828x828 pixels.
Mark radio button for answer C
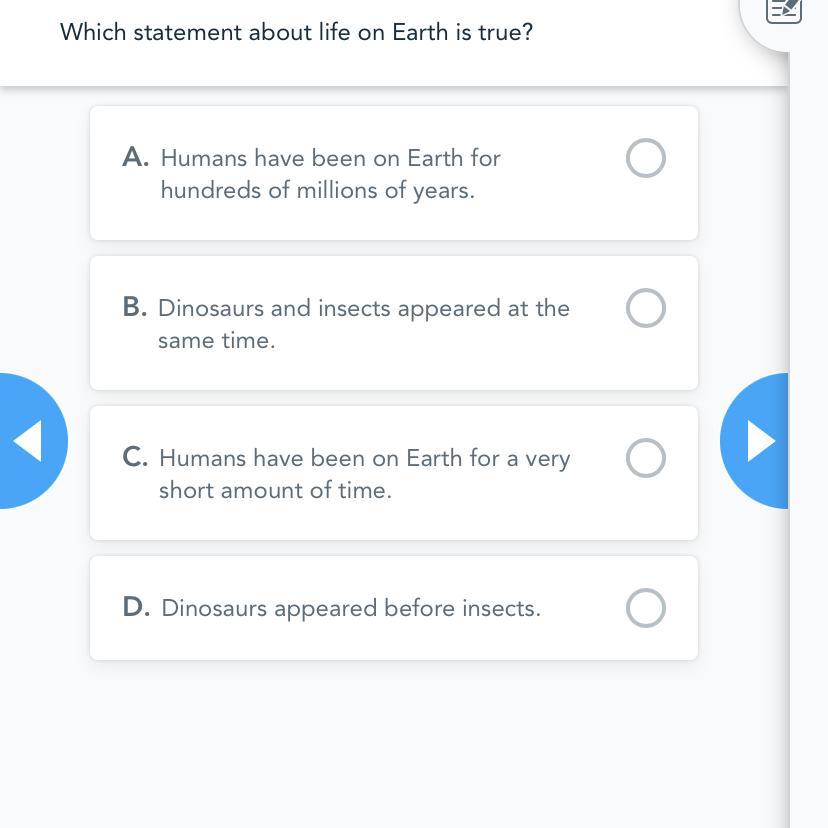(x=645, y=458)
